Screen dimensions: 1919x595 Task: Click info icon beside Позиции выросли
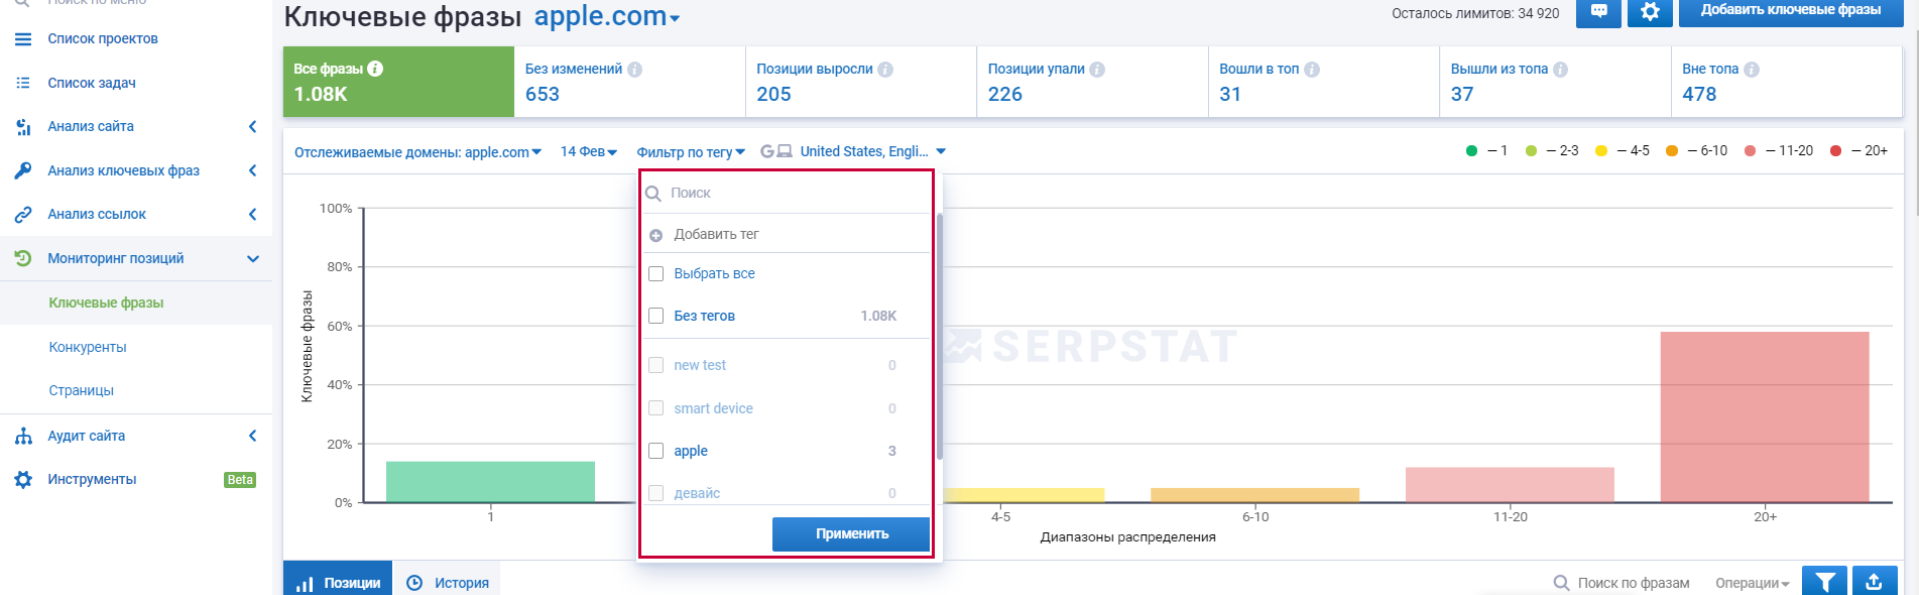(885, 69)
